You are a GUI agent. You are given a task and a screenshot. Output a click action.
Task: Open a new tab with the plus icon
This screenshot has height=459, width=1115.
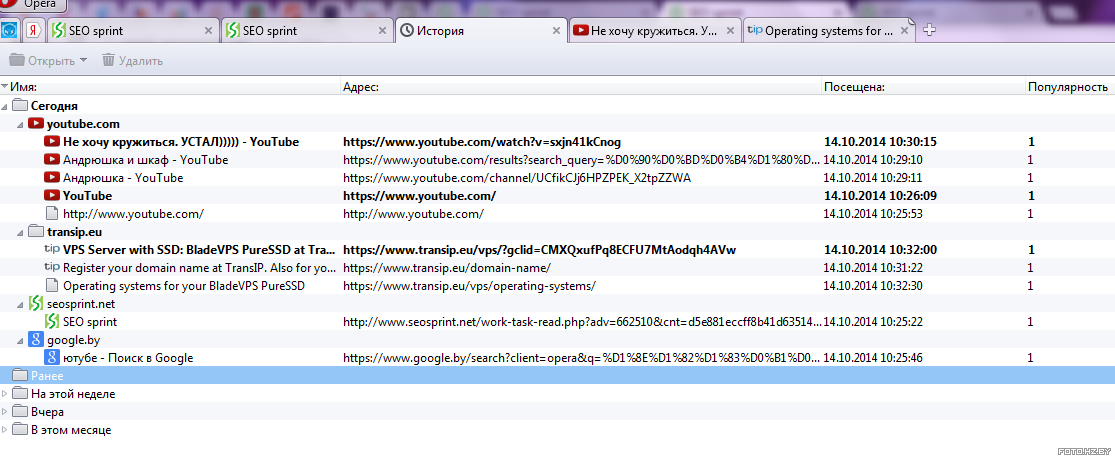pos(929,30)
